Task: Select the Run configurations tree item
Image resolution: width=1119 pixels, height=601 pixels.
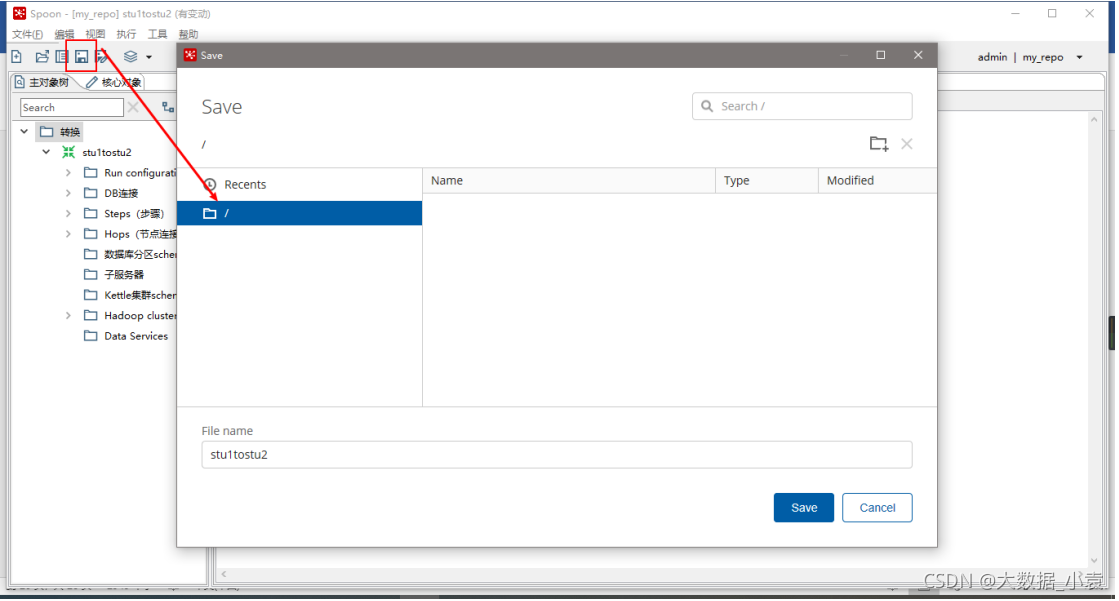Action: click(140, 173)
